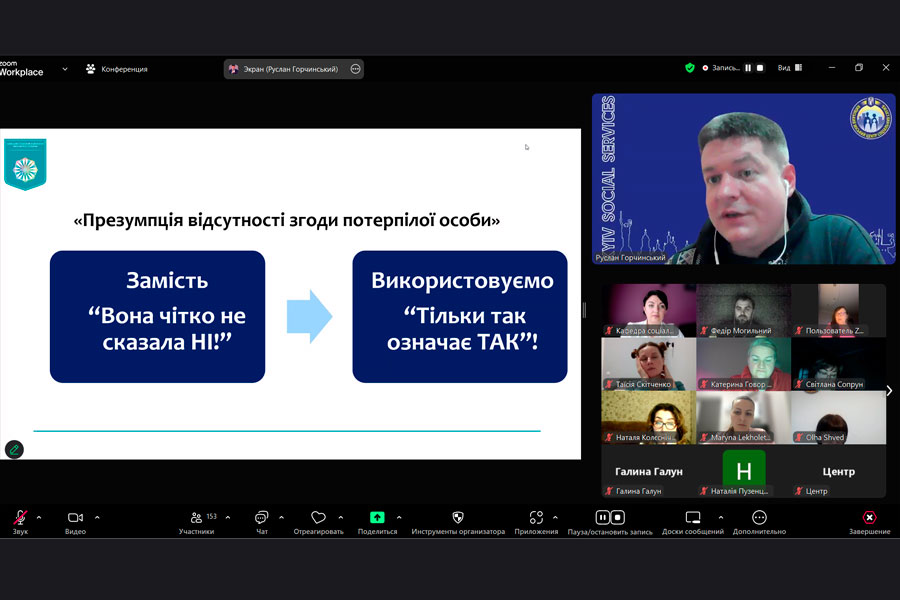
Task: Open shared screen options ellipsis icon
Action: pyautogui.click(x=355, y=69)
